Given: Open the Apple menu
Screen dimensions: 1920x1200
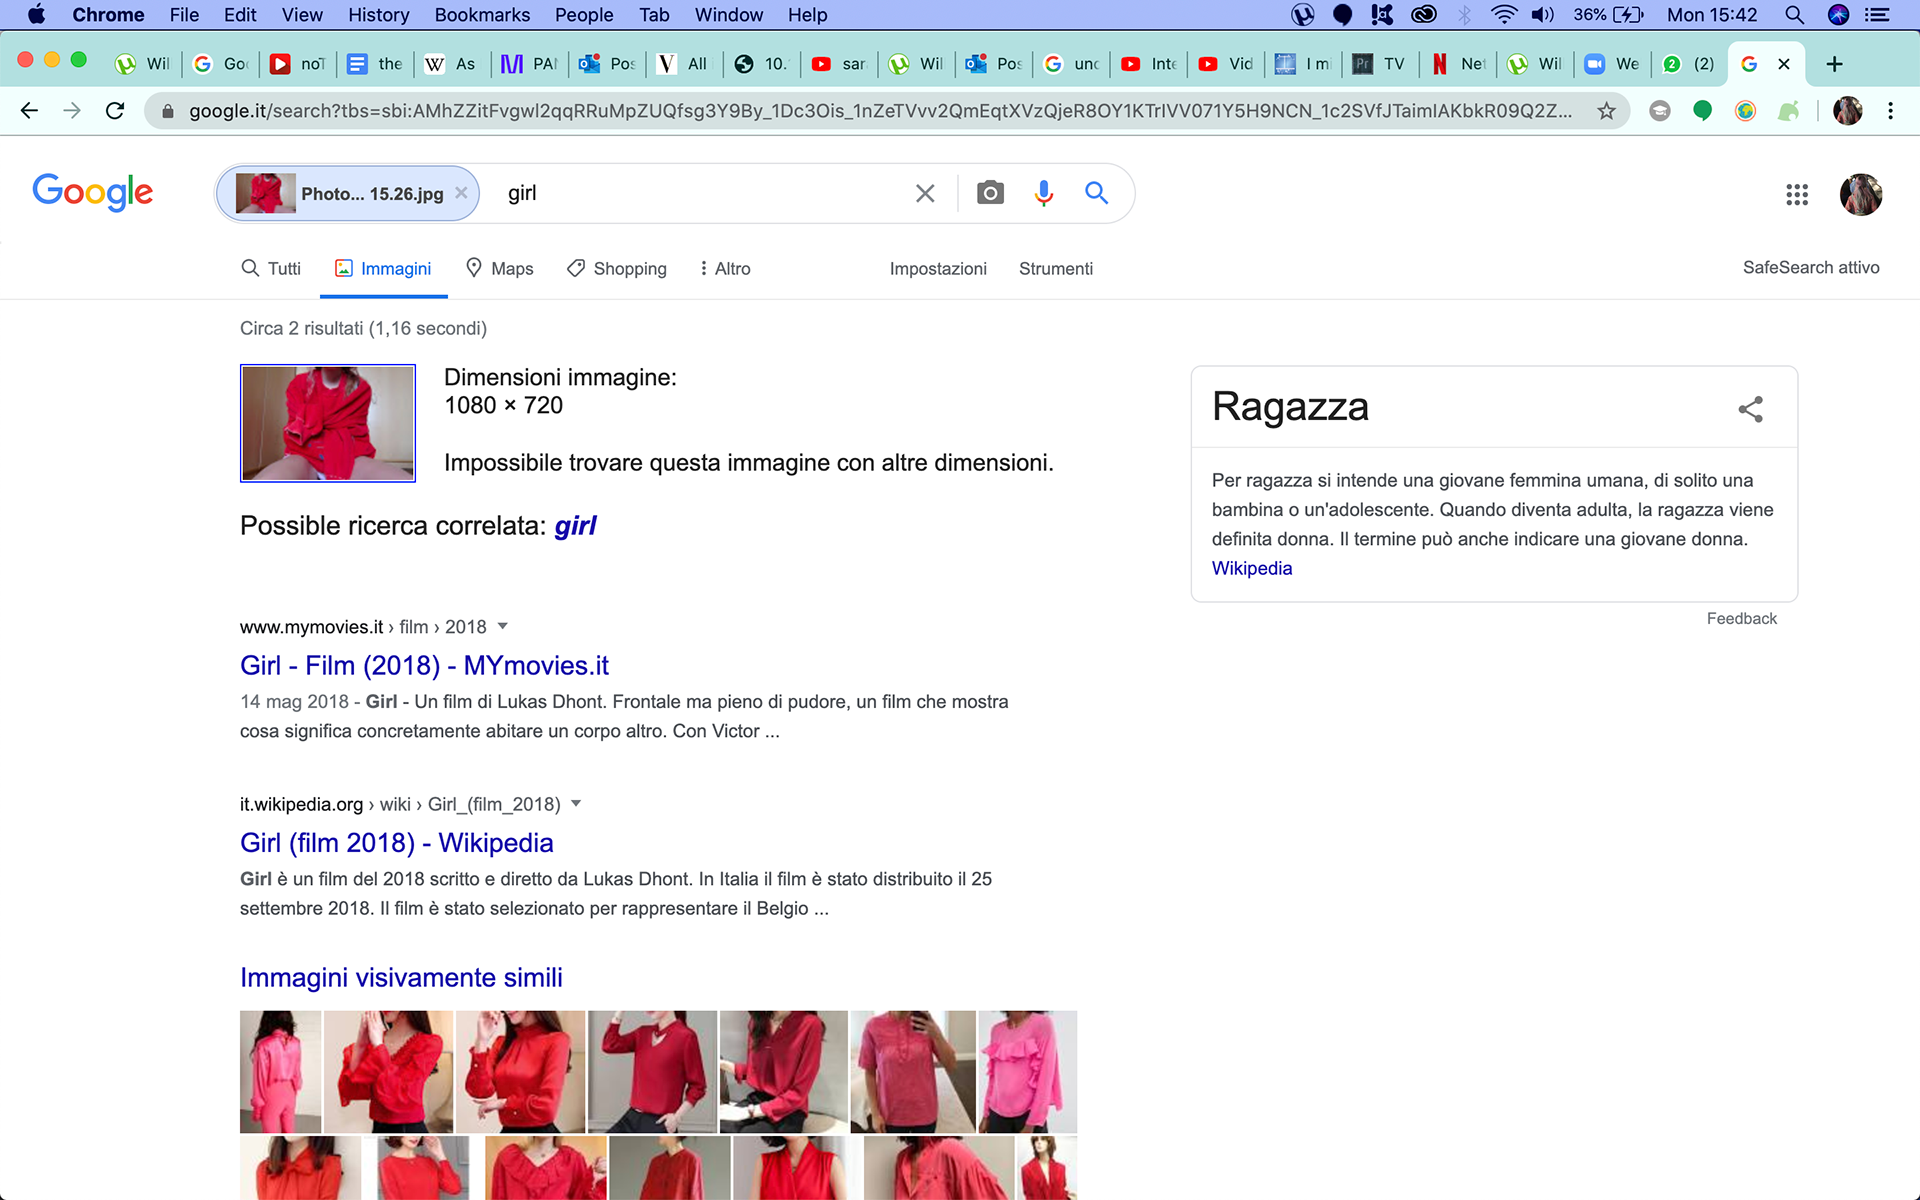Looking at the screenshot, I should click(x=36, y=14).
